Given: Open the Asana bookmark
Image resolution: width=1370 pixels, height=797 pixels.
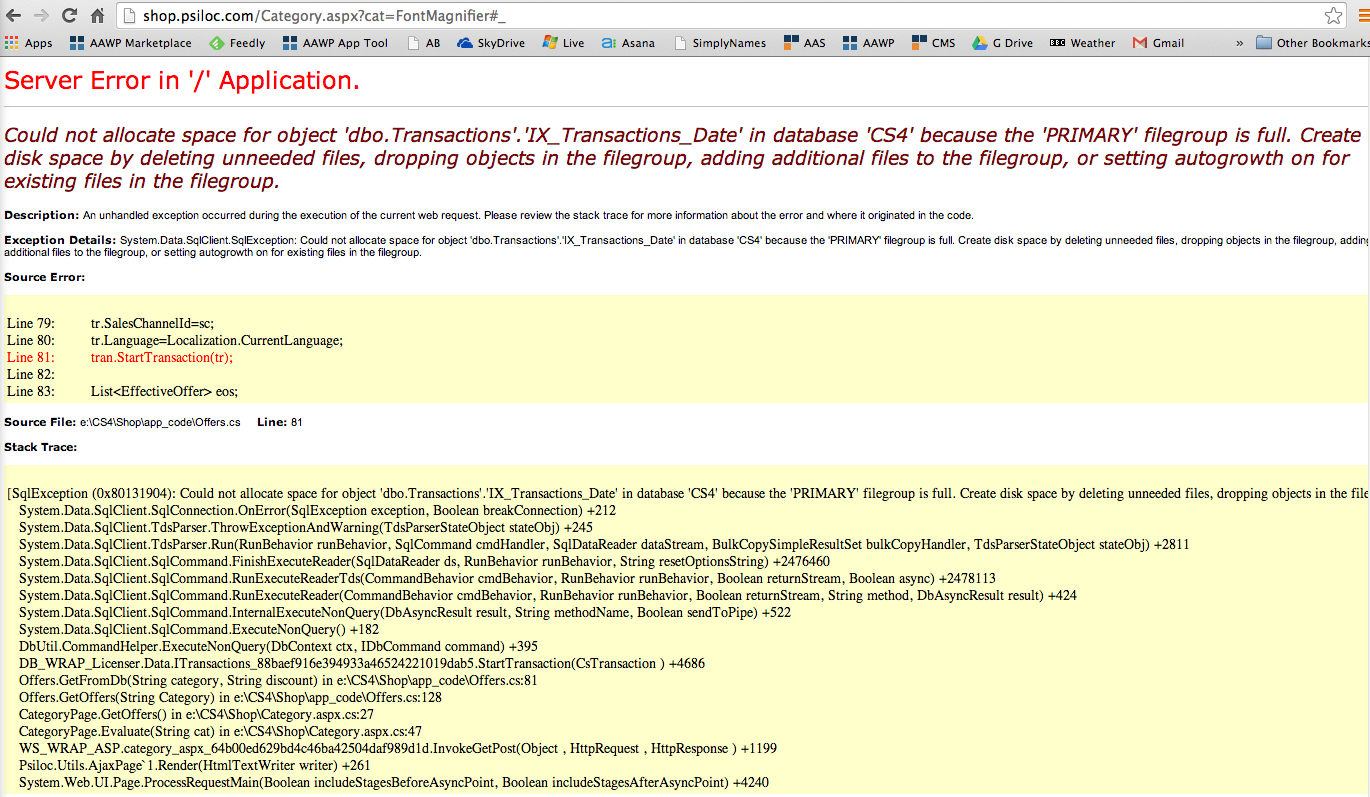Looking at the screenshot, I should click(x=628, y=43).
